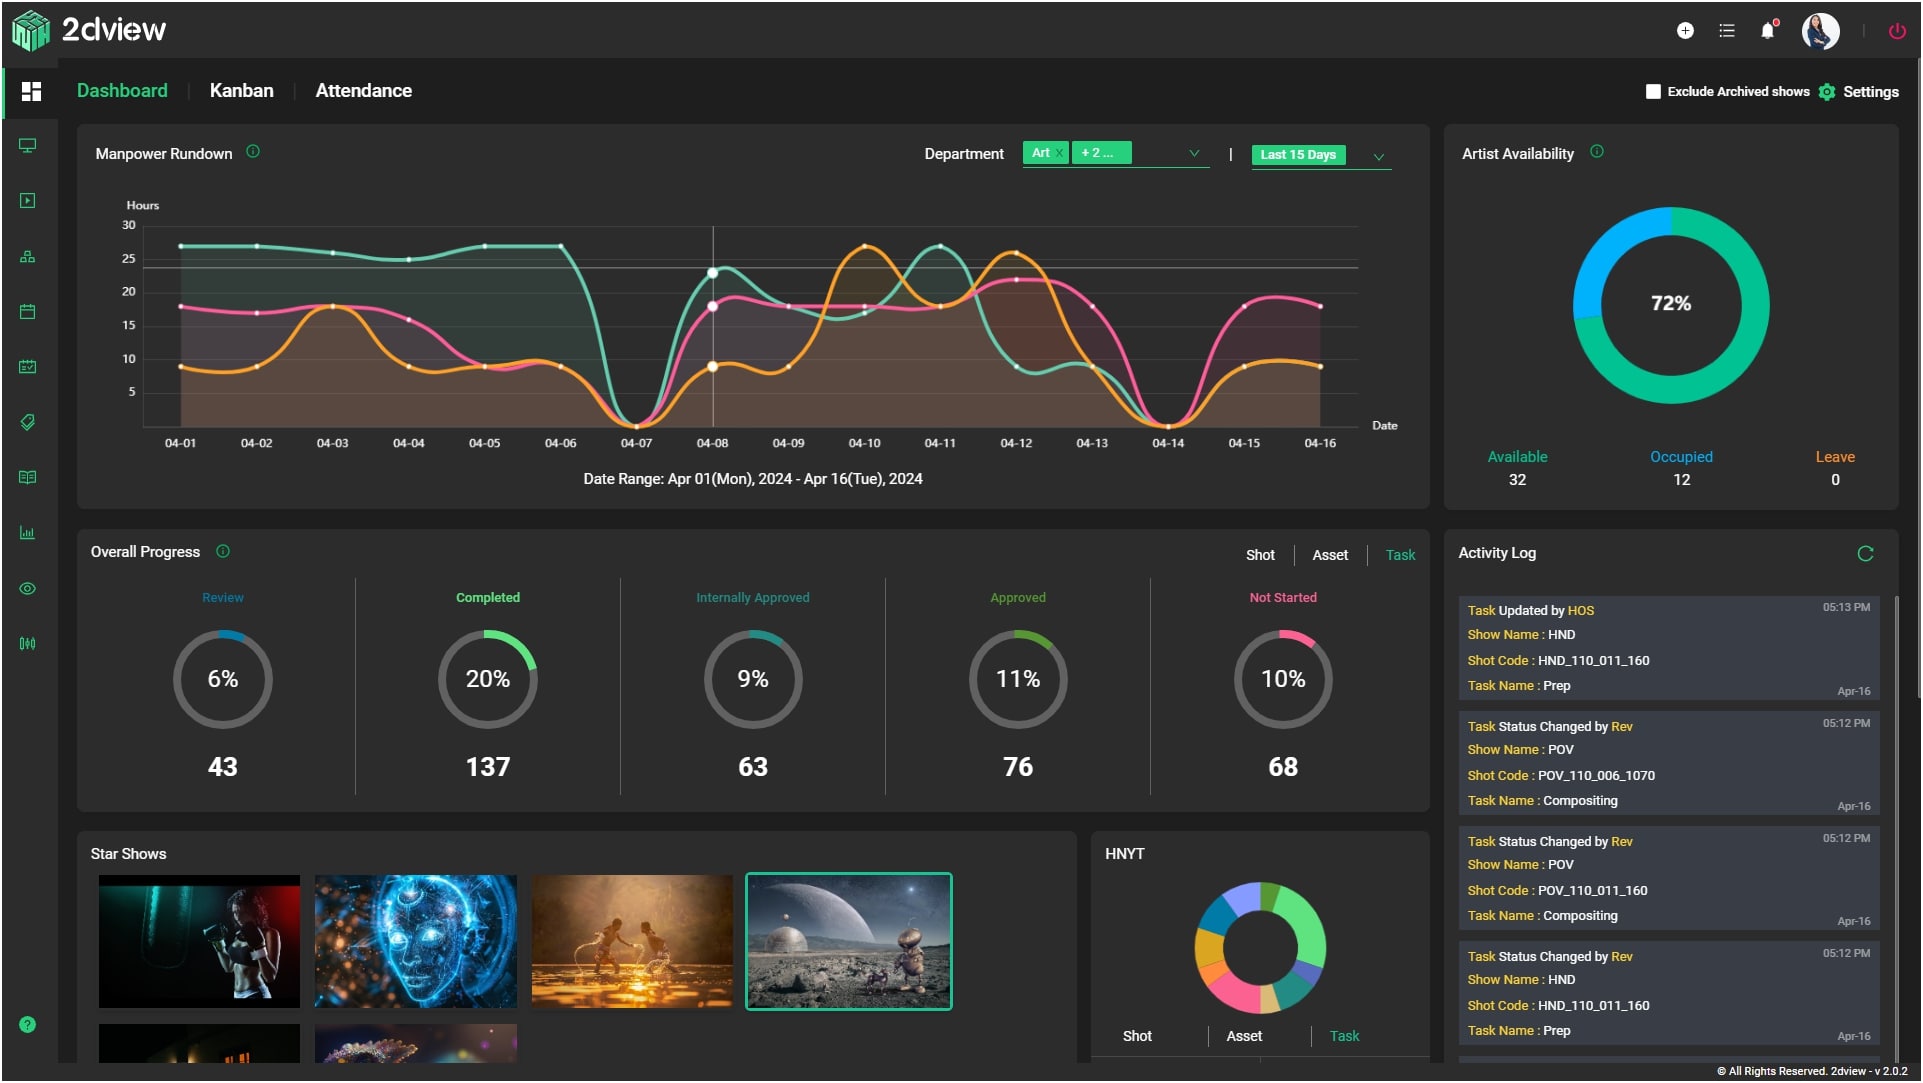
Task: Click the plus icon to create new item
Action: pos(1687,31)
